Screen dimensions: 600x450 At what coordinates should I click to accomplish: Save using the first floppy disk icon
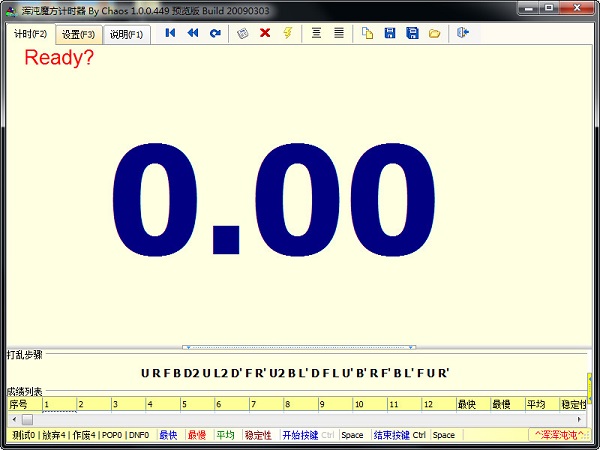389,33
